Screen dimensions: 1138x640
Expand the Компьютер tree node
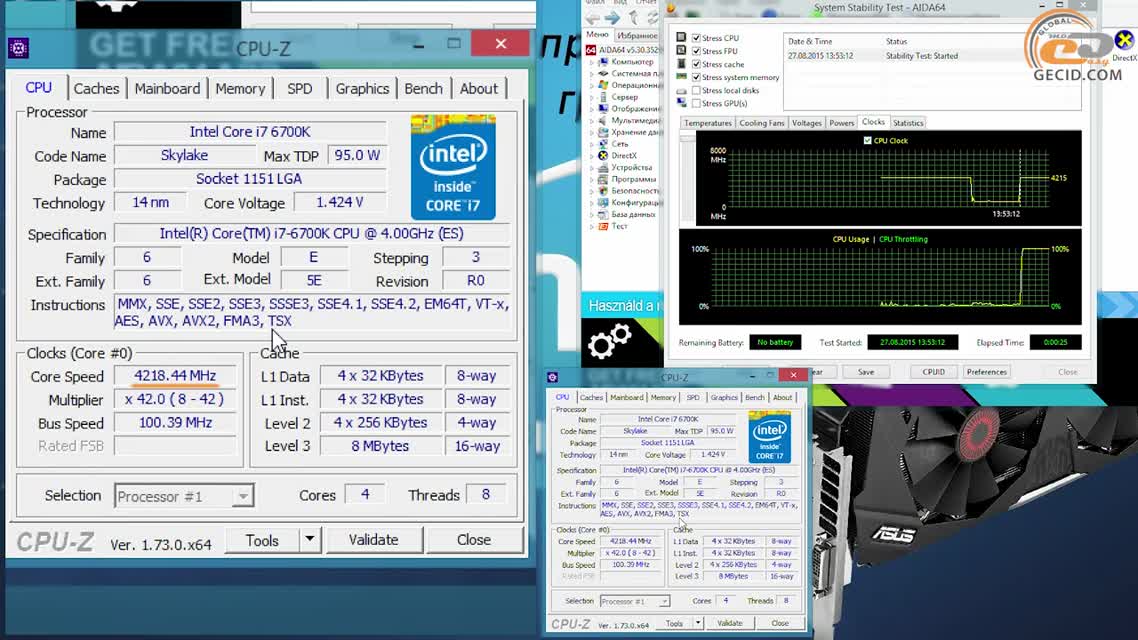click(x=591, y=62)
